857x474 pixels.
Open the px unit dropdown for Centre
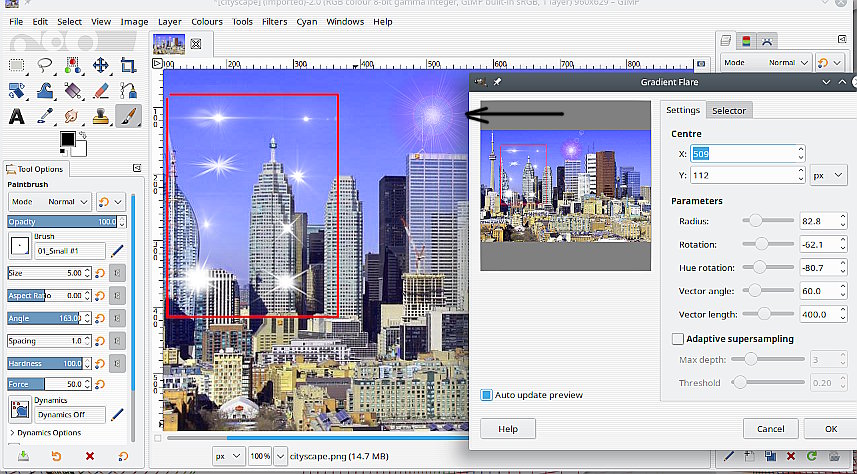[x=828, y=175]
